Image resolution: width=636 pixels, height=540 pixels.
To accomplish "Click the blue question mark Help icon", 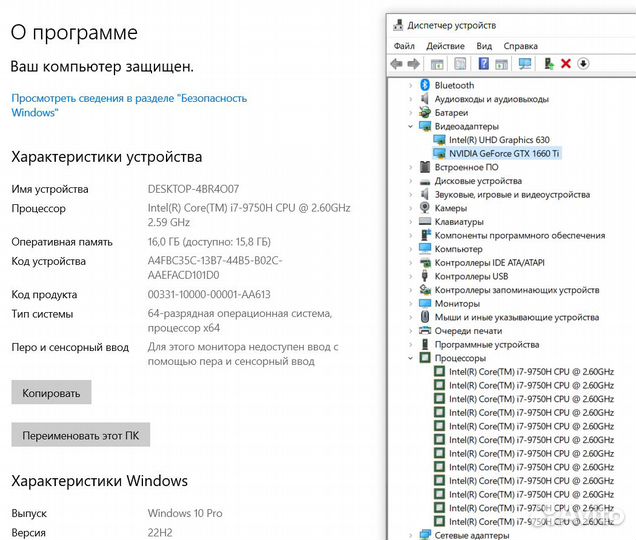I will click(x=483, y=64).
